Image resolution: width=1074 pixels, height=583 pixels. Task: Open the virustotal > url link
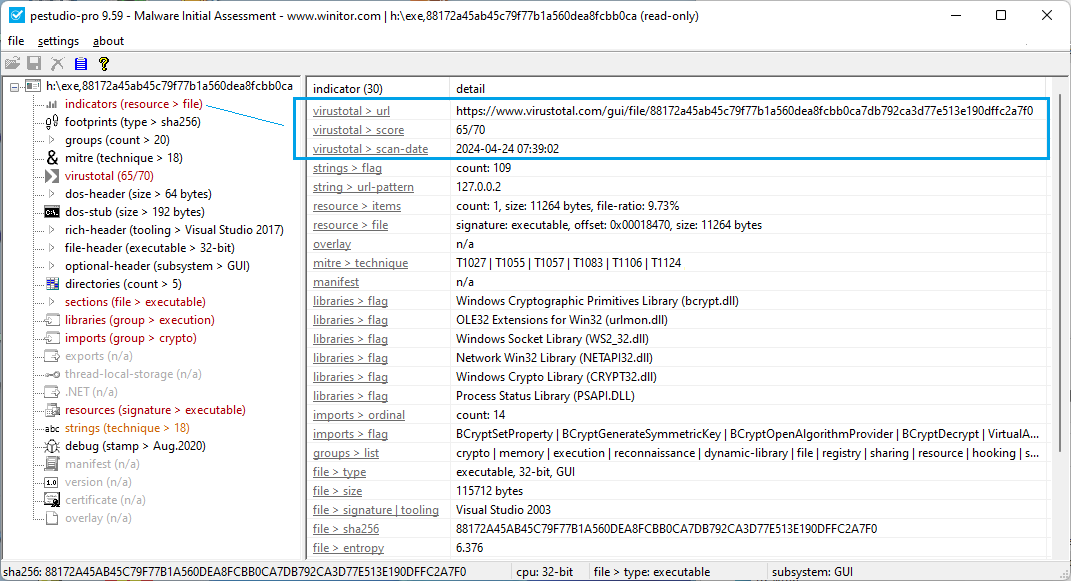point(357,111)
